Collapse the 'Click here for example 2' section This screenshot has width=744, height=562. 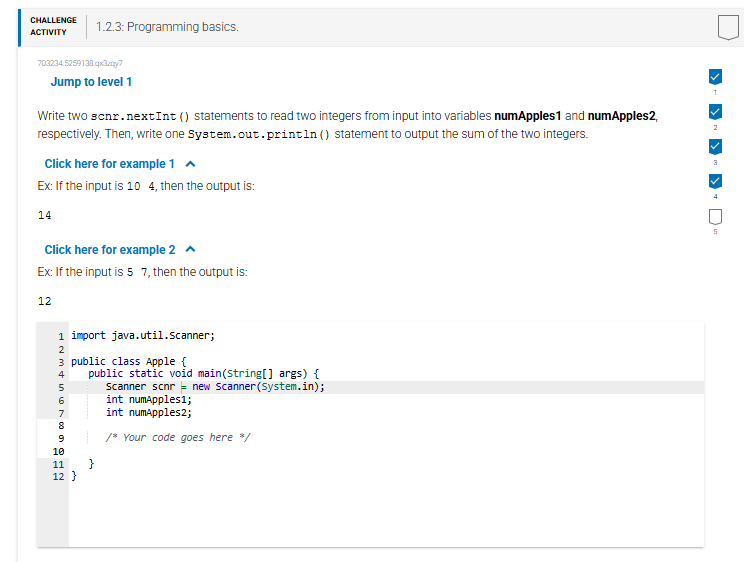coord(110,250)
